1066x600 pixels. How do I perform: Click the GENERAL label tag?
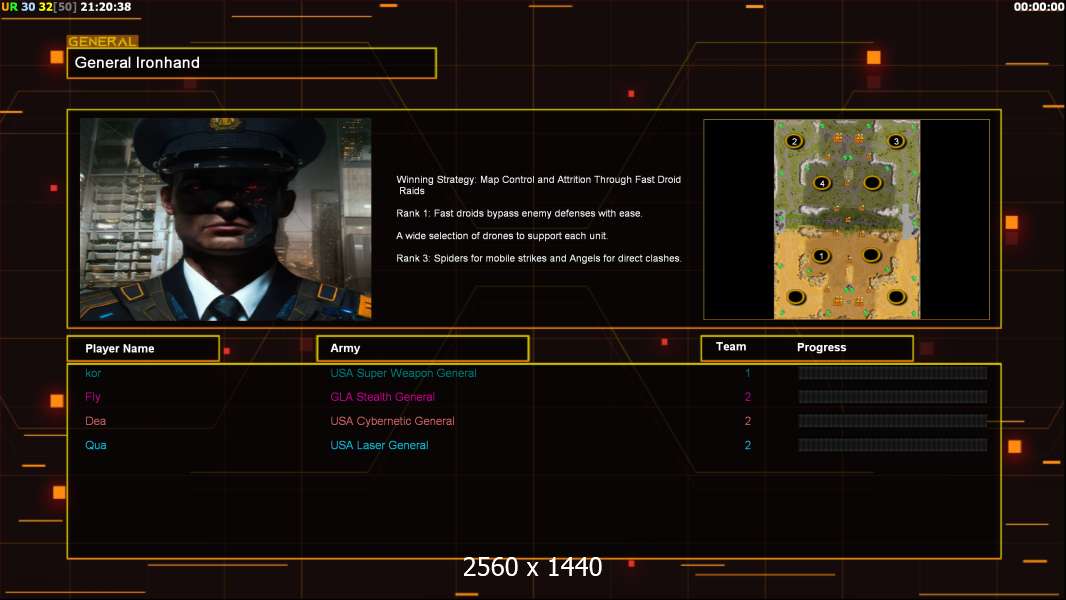pyautogui.click(x=103, y=41)
